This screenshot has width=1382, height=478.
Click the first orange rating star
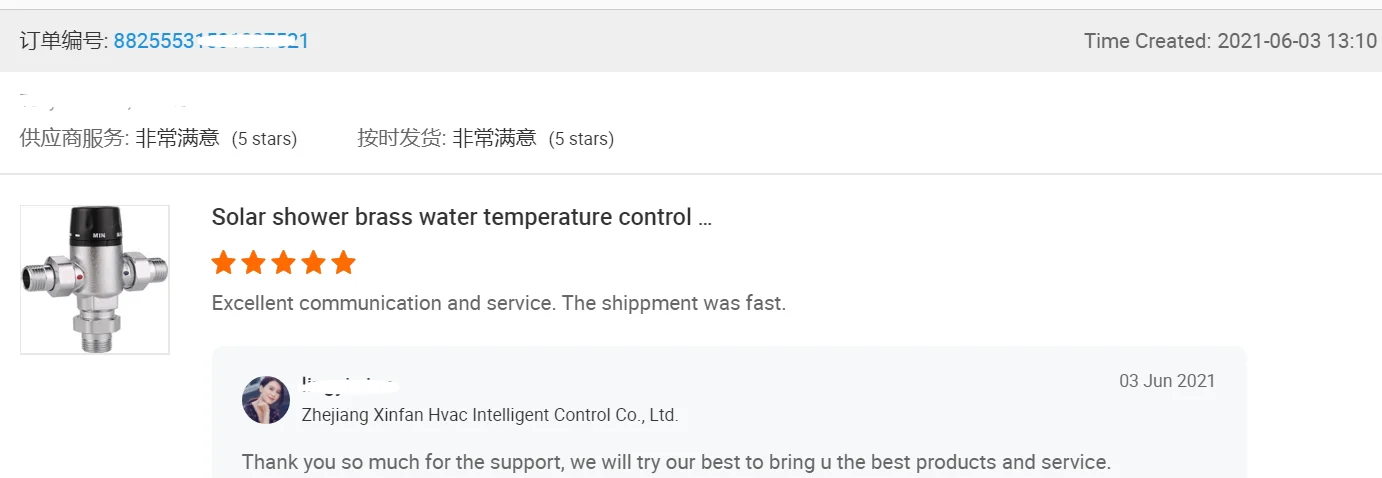[x=224, y=263]
